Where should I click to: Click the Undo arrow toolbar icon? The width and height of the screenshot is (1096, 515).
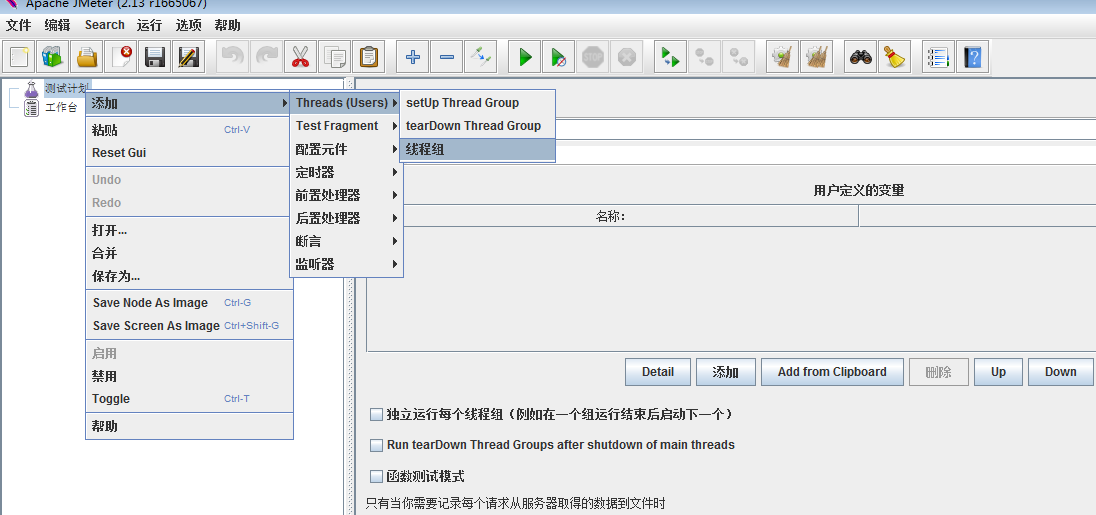[232, 57]
